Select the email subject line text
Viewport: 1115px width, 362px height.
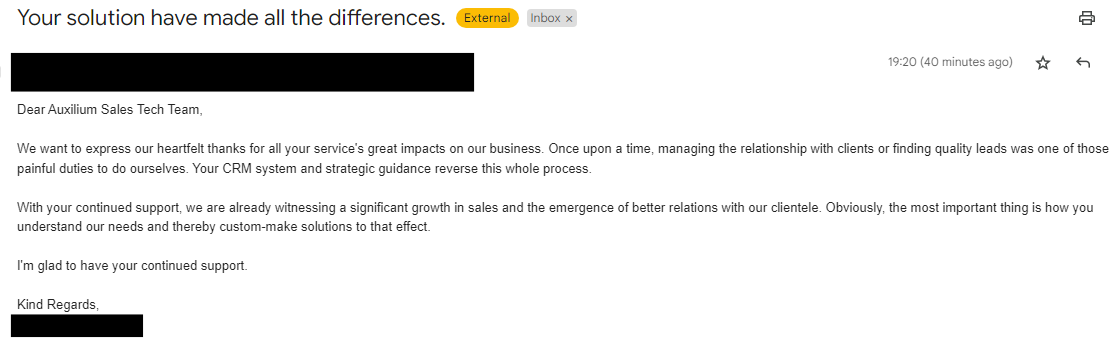coord(231,18)
